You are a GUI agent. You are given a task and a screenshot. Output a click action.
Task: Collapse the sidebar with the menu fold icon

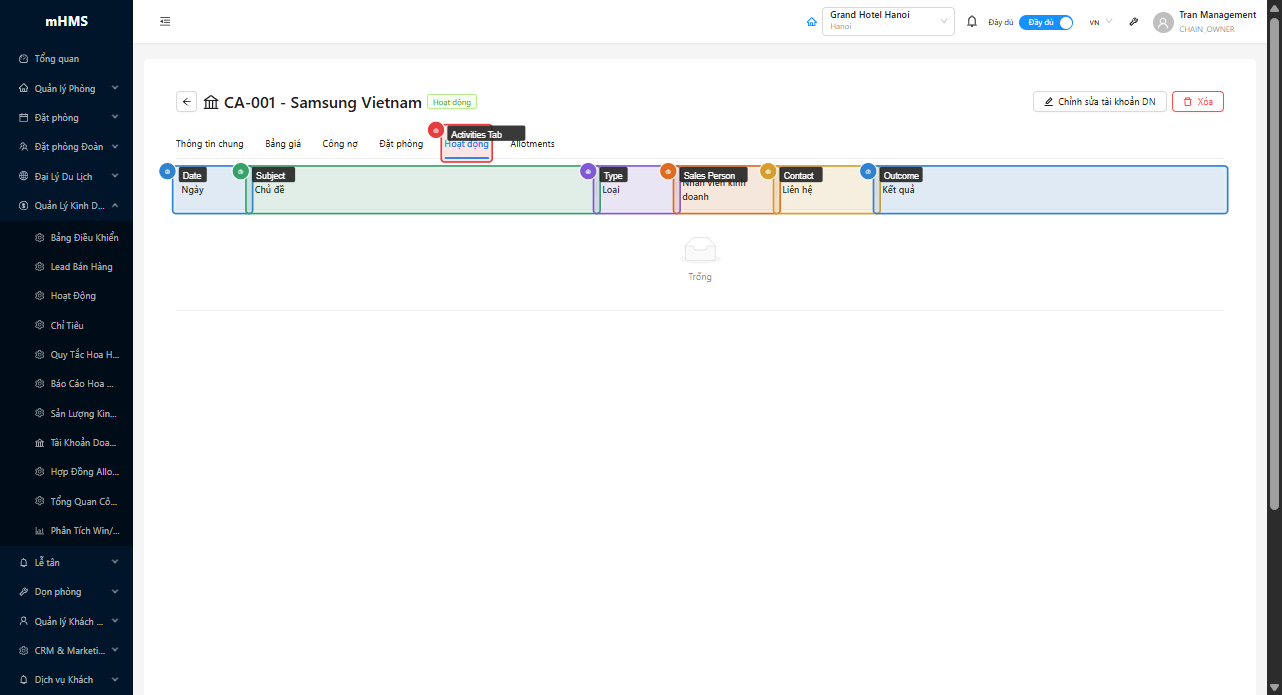tap(165, 21)
